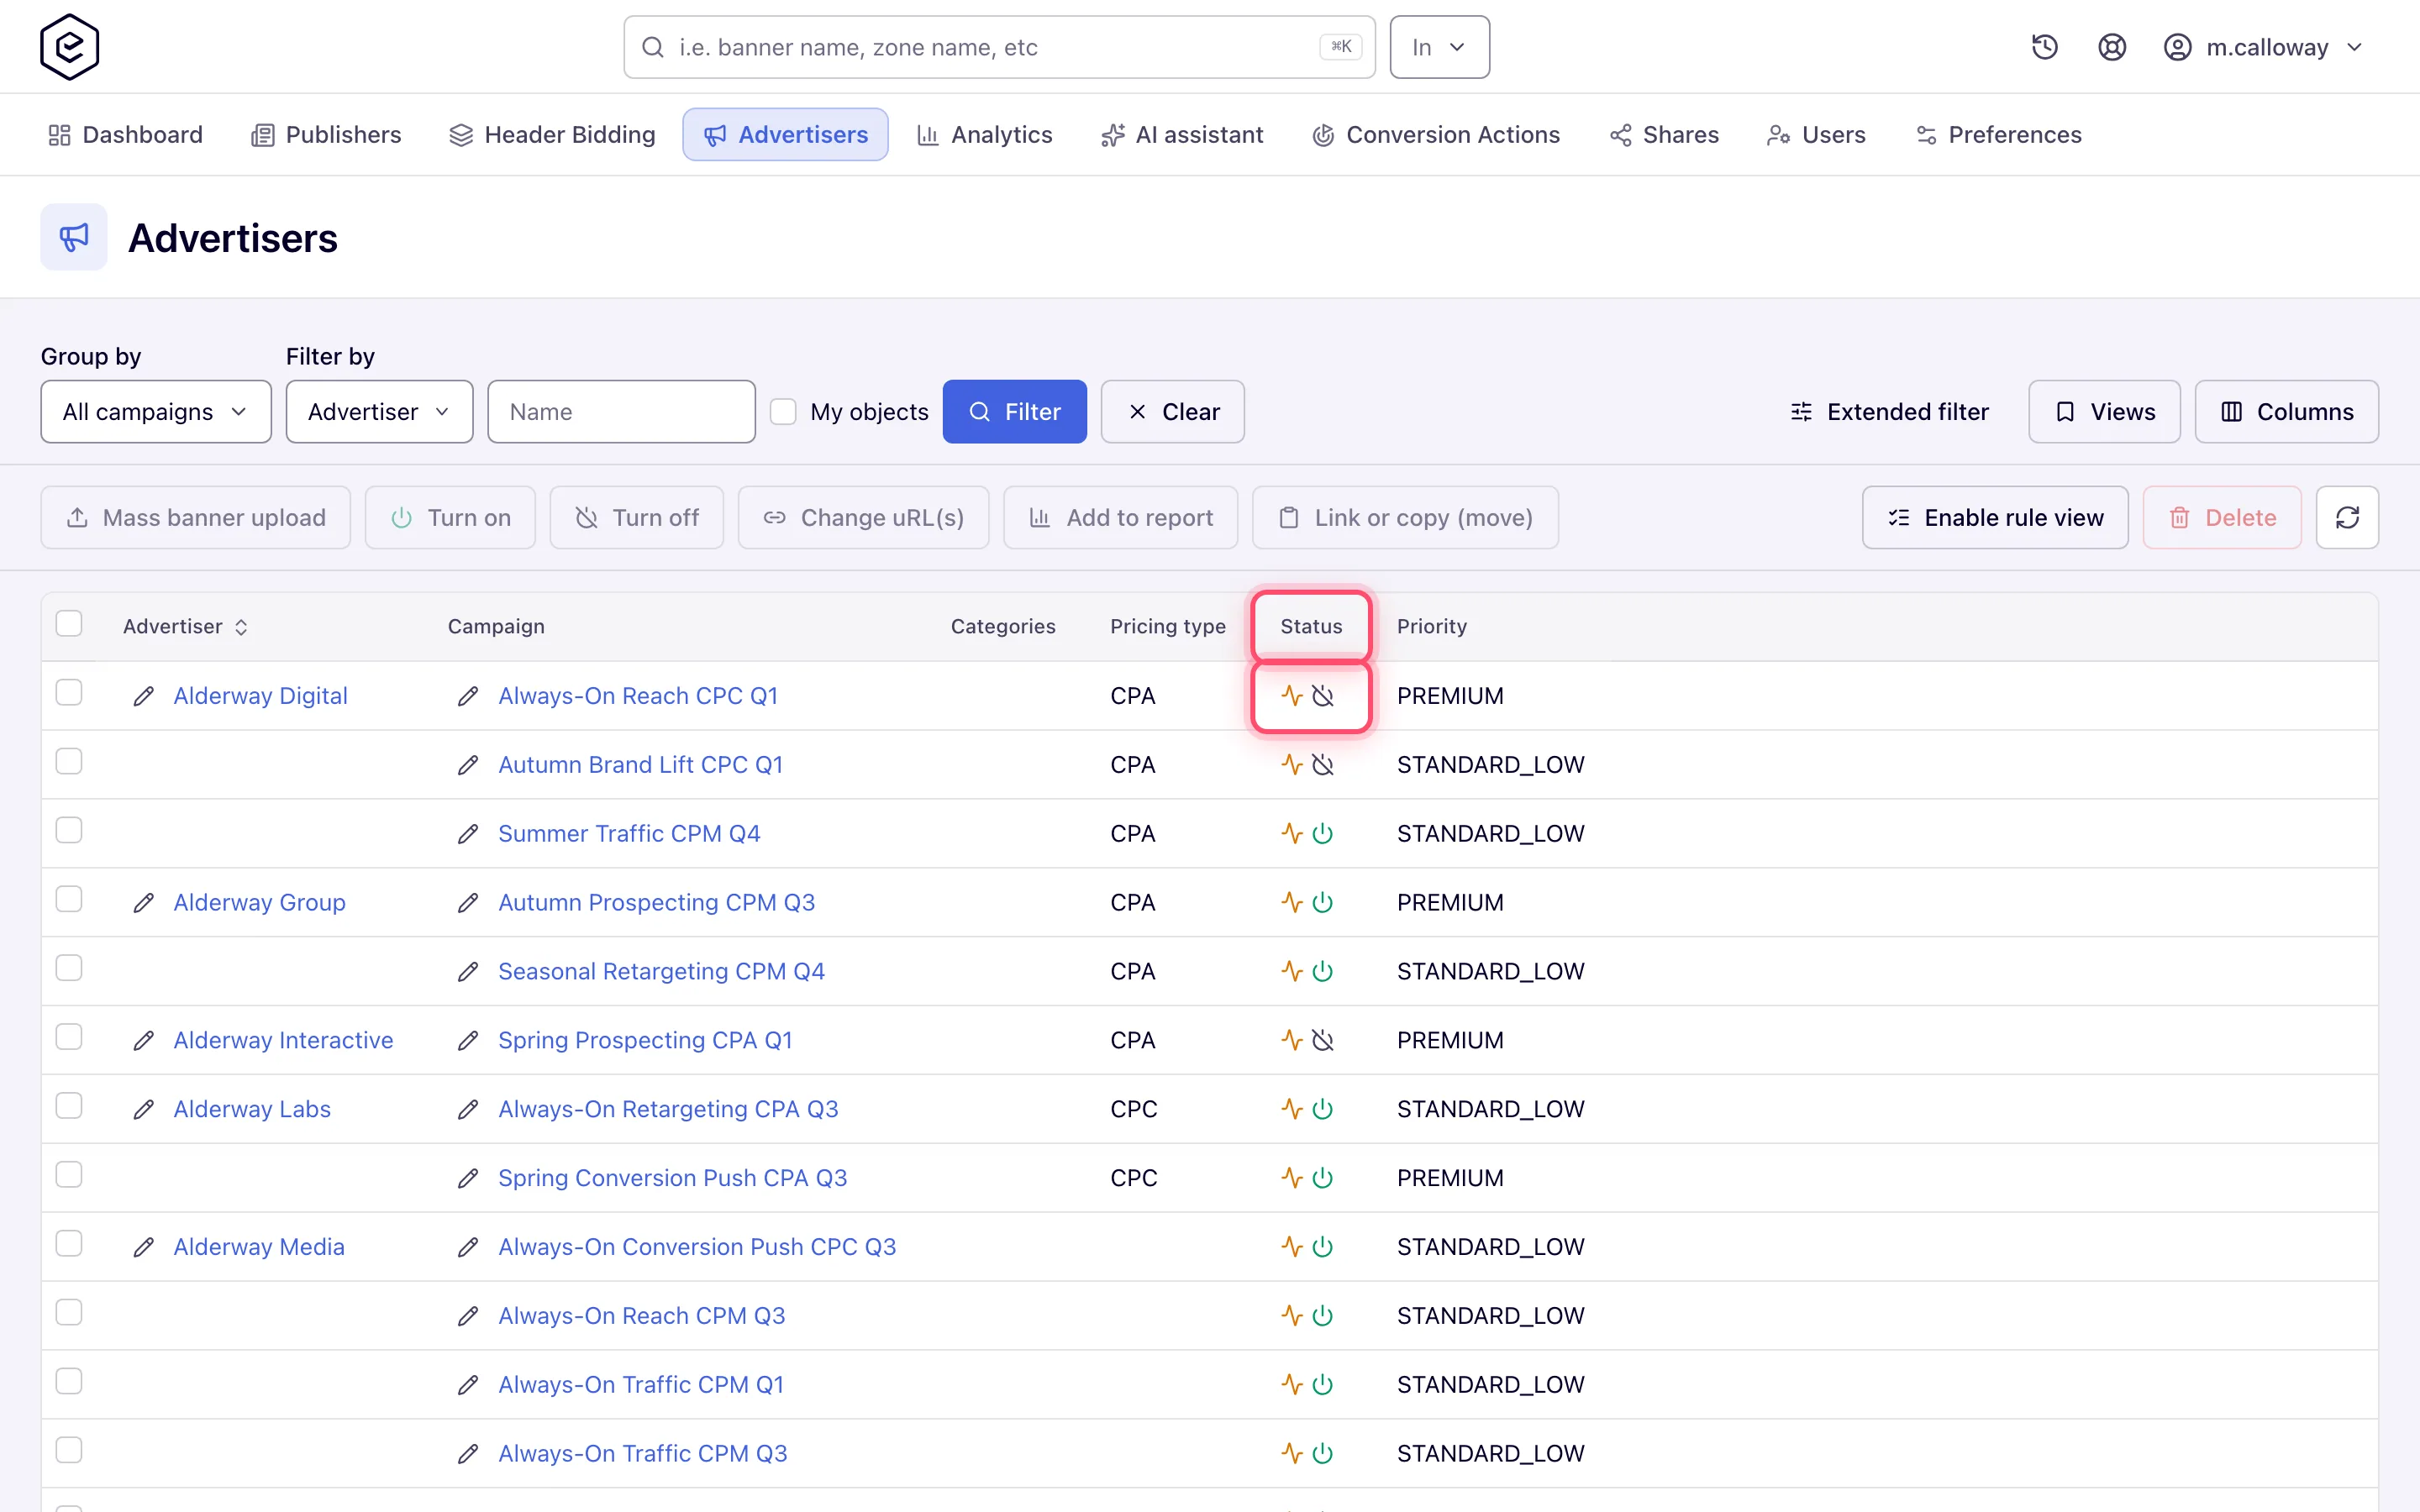This screenshot has width=2420, height=1512.
Task: Open the All campaigns group-by dropdown
Action: click(156, 411)
